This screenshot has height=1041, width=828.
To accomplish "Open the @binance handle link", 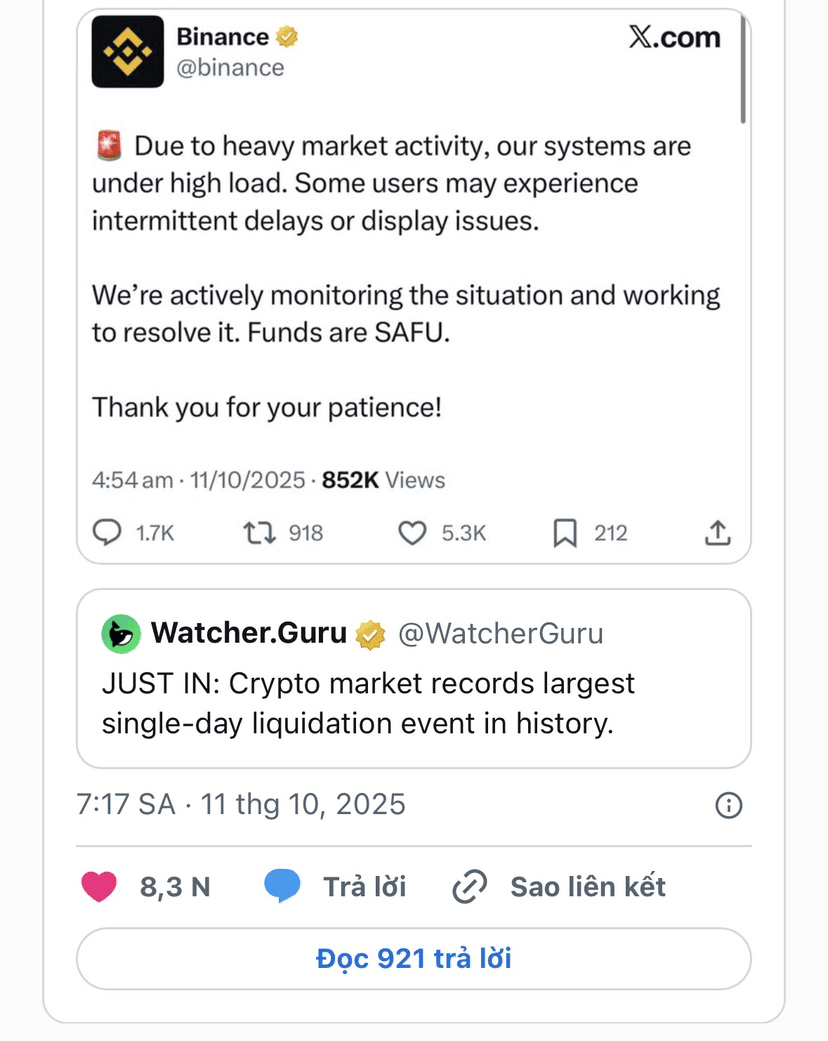I will [x=230, y=67].
